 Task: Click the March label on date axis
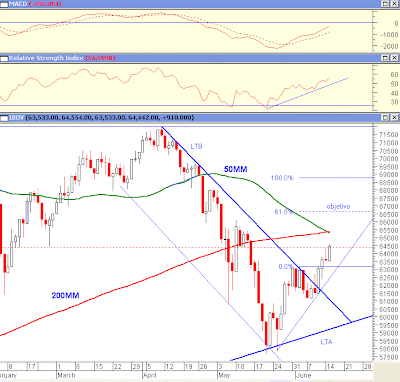[66, 375]
